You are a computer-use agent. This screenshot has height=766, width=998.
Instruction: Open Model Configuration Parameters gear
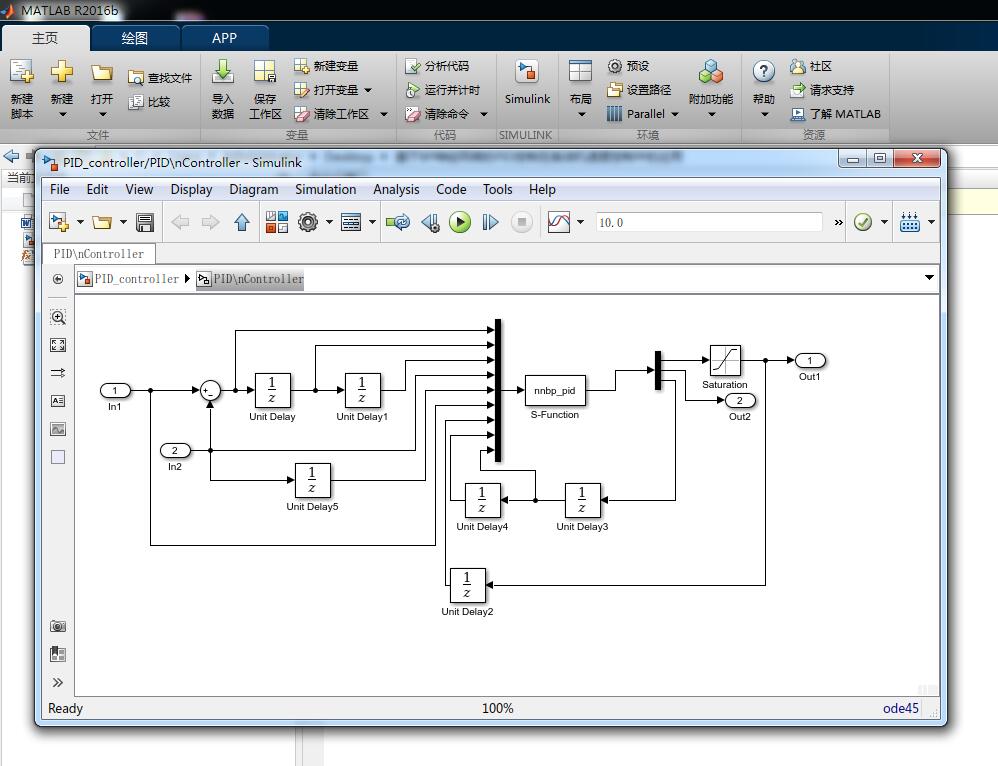coord(308,222)
